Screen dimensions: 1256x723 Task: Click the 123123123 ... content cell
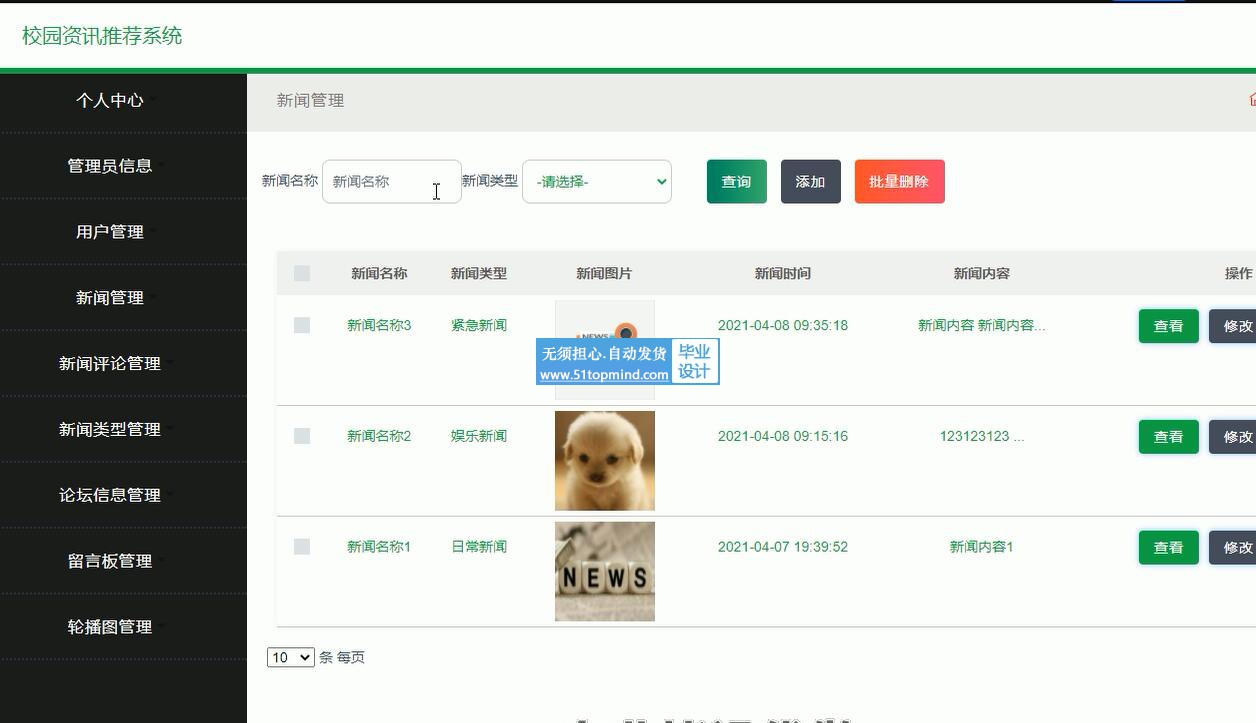coord(982,436)
